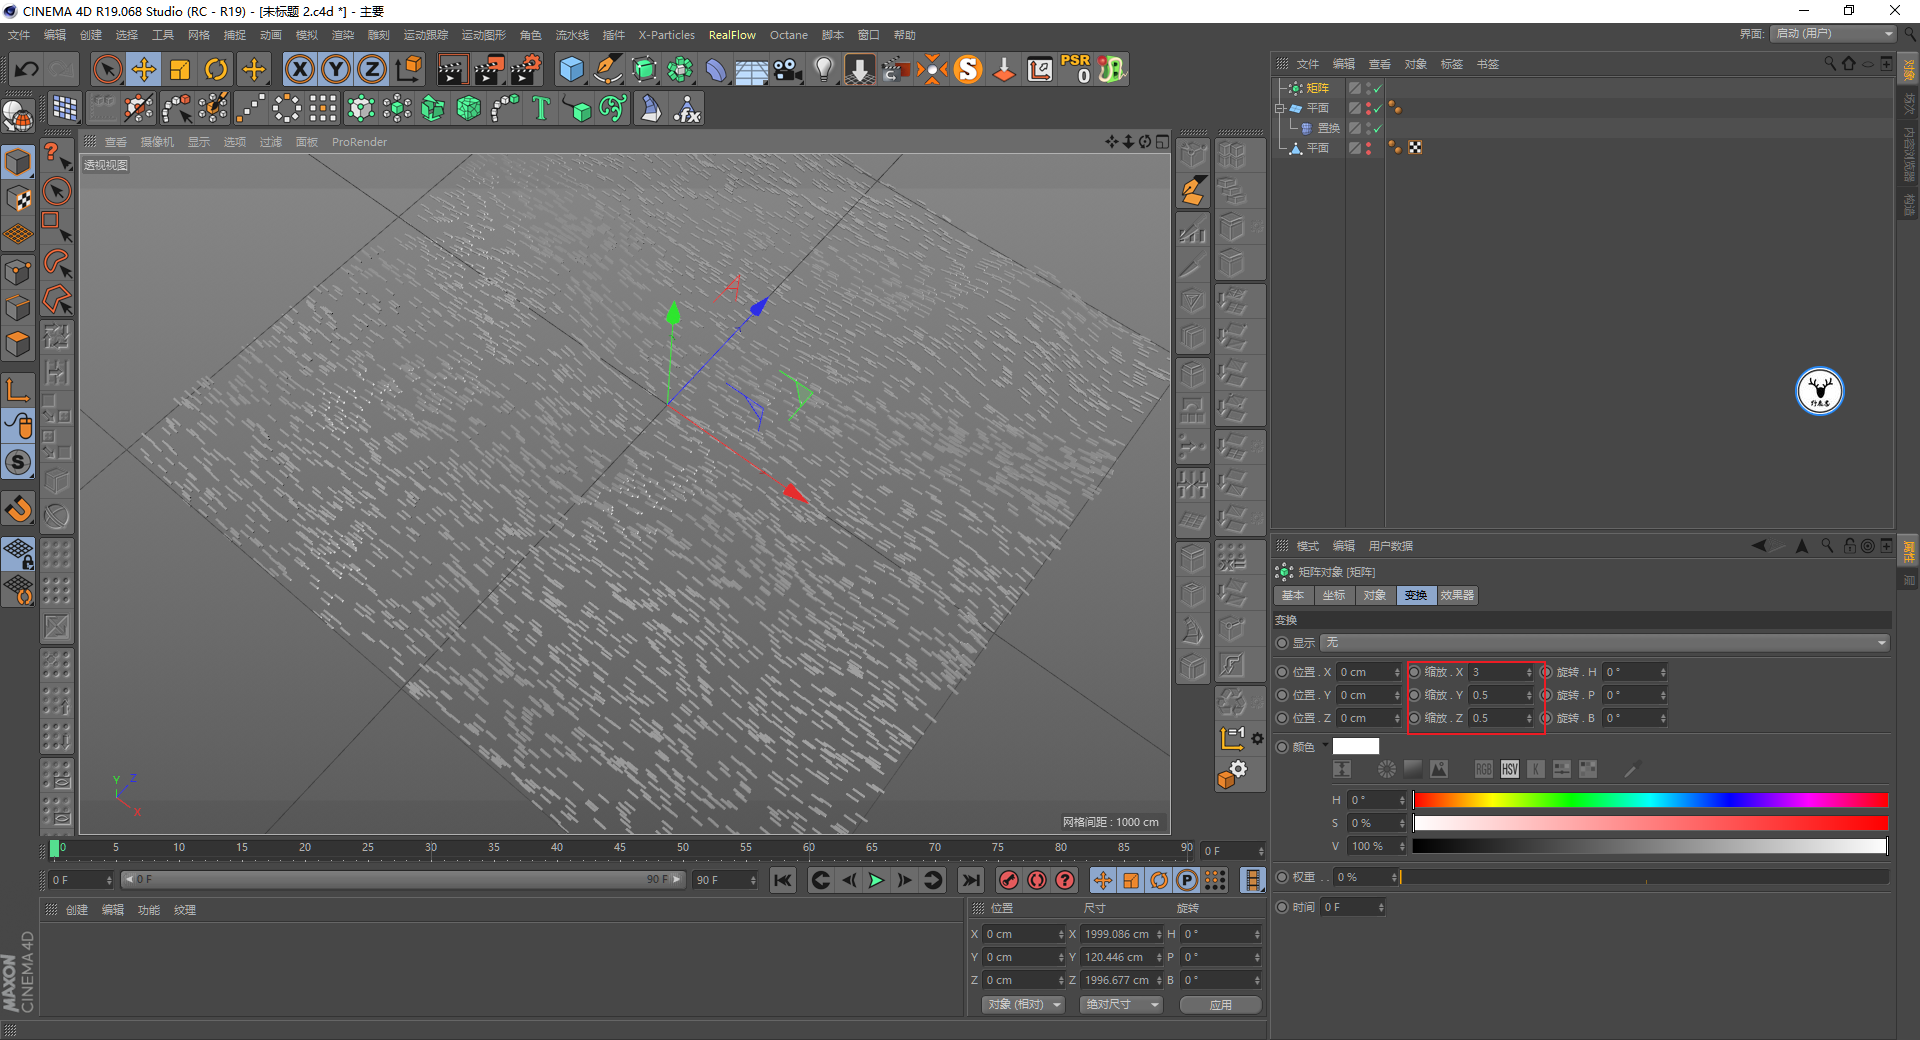Image resolution: width=1920 pixels, height=1040 pixels.
Task: Click the 应用 apply button
Action: coord(1220,1005)
